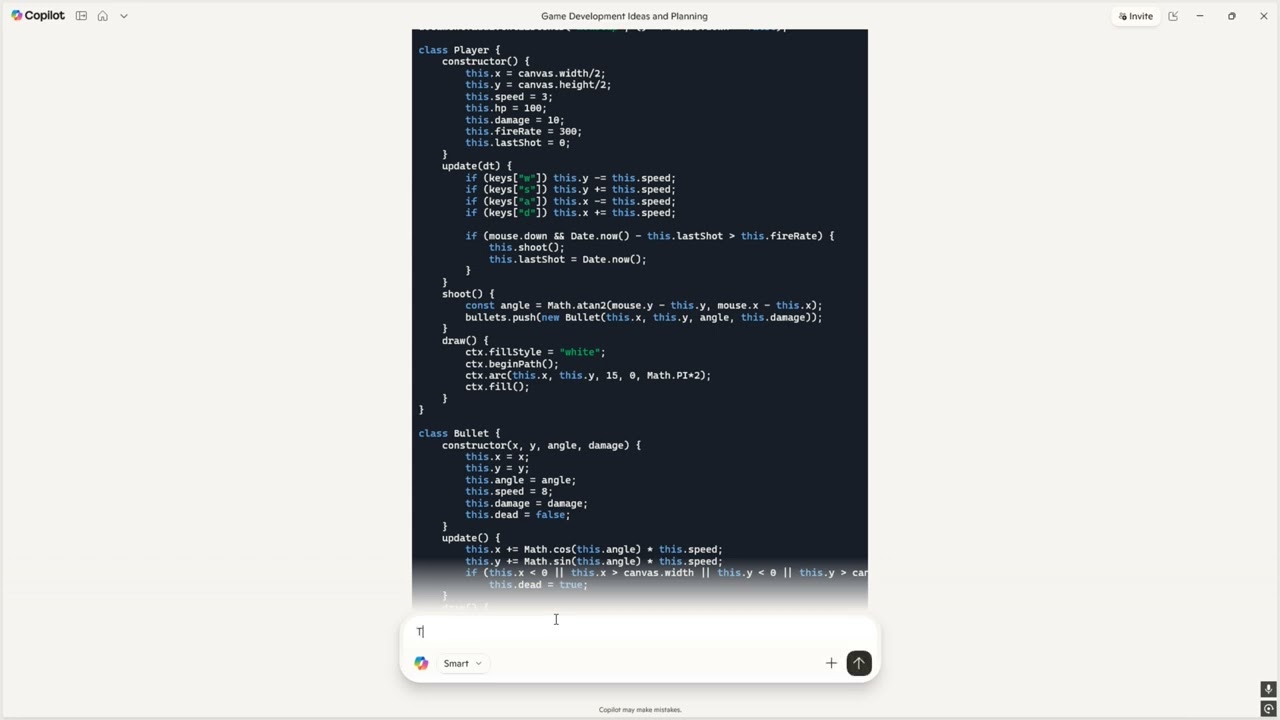Click the 'class Bullet {' code line
Screen dimensions: 1280x720
[x=459, y=433]
